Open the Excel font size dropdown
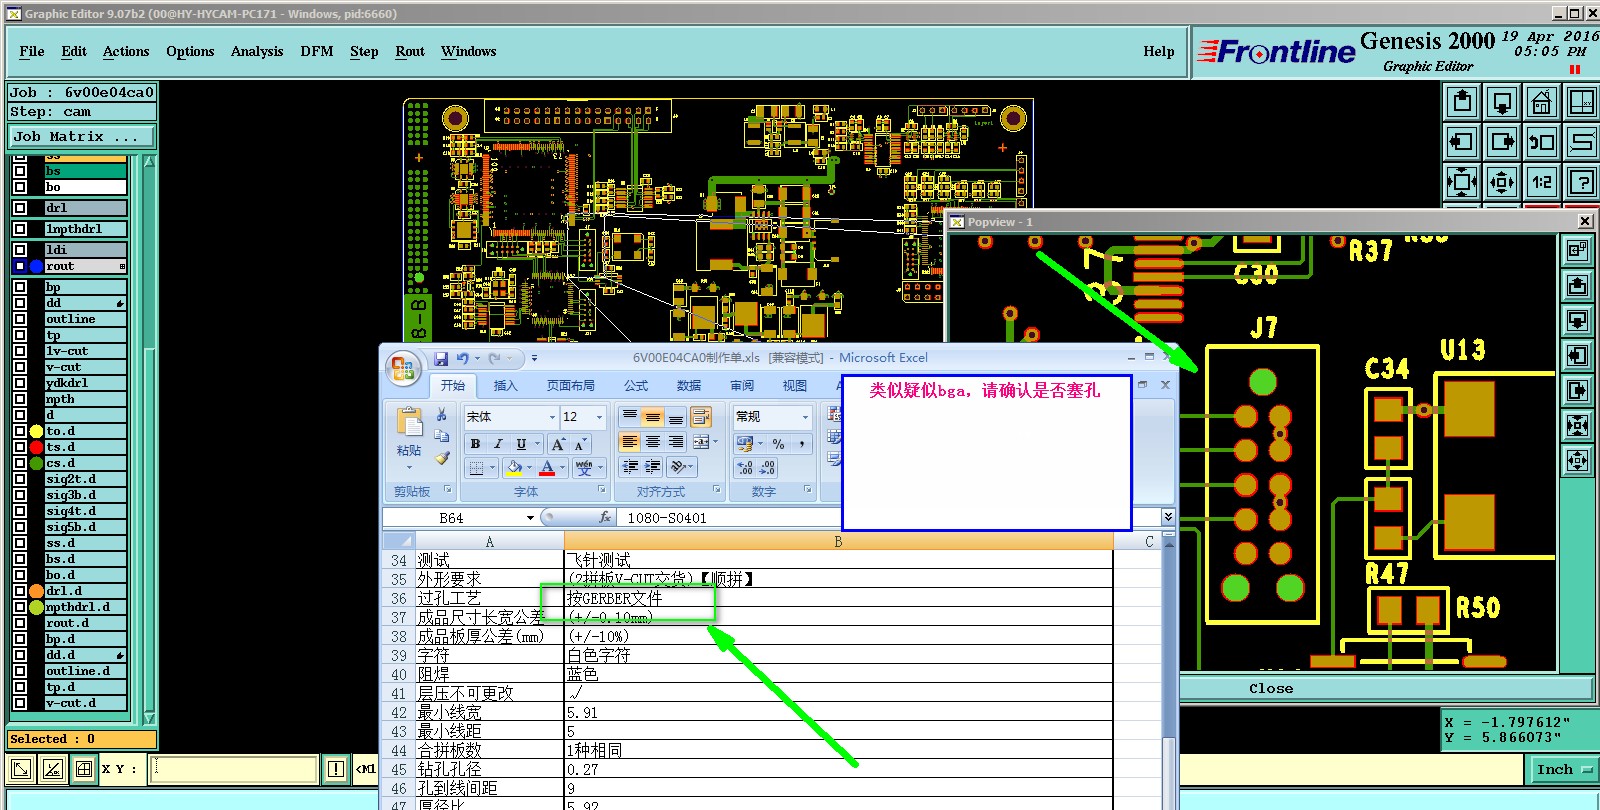The height and width of the screenshot is (810, 1600). click(600, 417)
